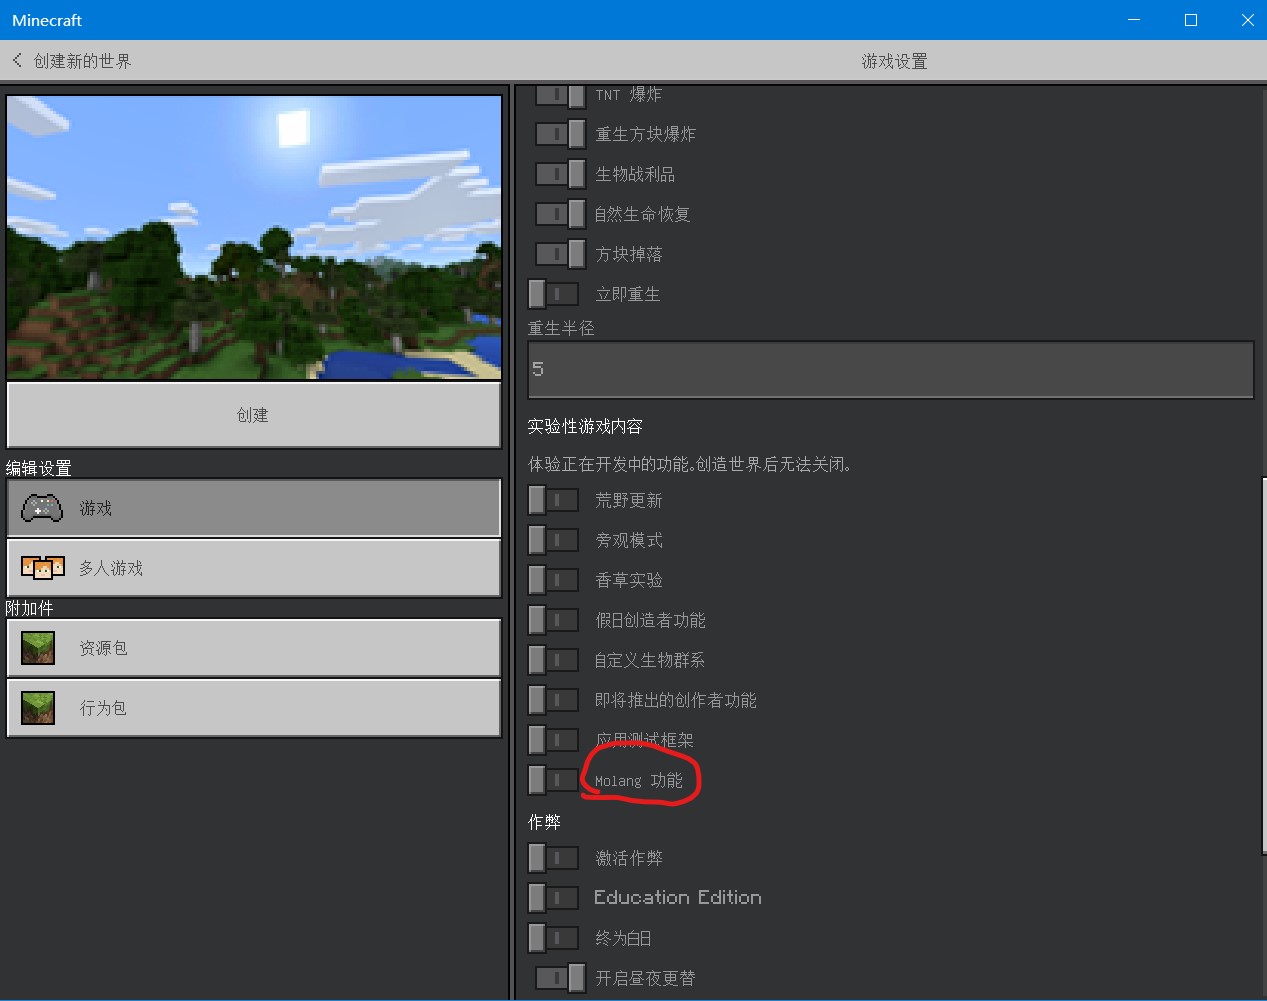This screenshot has width=1267, height=1001.
Task: Disable the 生物战利品 switch
Action: coord(560,174)
